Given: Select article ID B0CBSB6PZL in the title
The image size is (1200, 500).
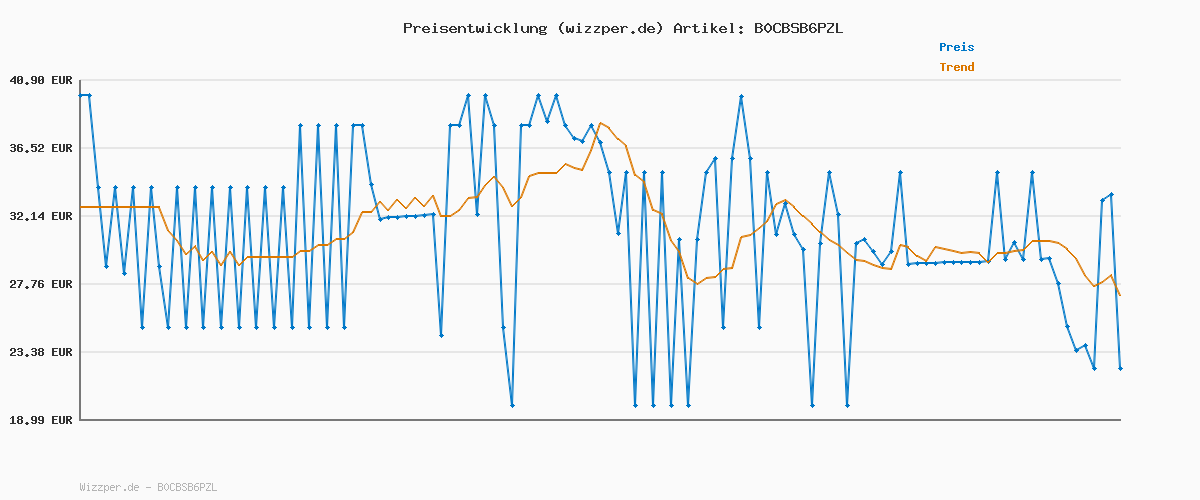Looking at the screenshot, I should [798, 28].
